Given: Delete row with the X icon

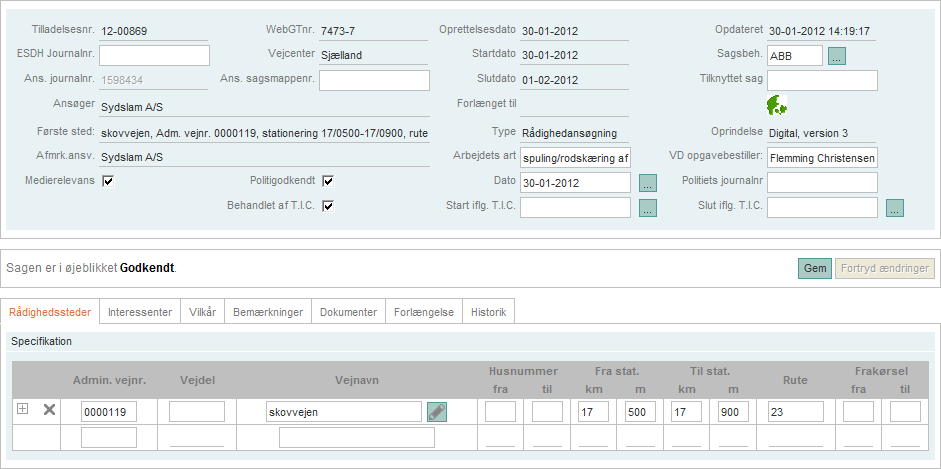Looking at the screenshot, I should tap(49, 410).
